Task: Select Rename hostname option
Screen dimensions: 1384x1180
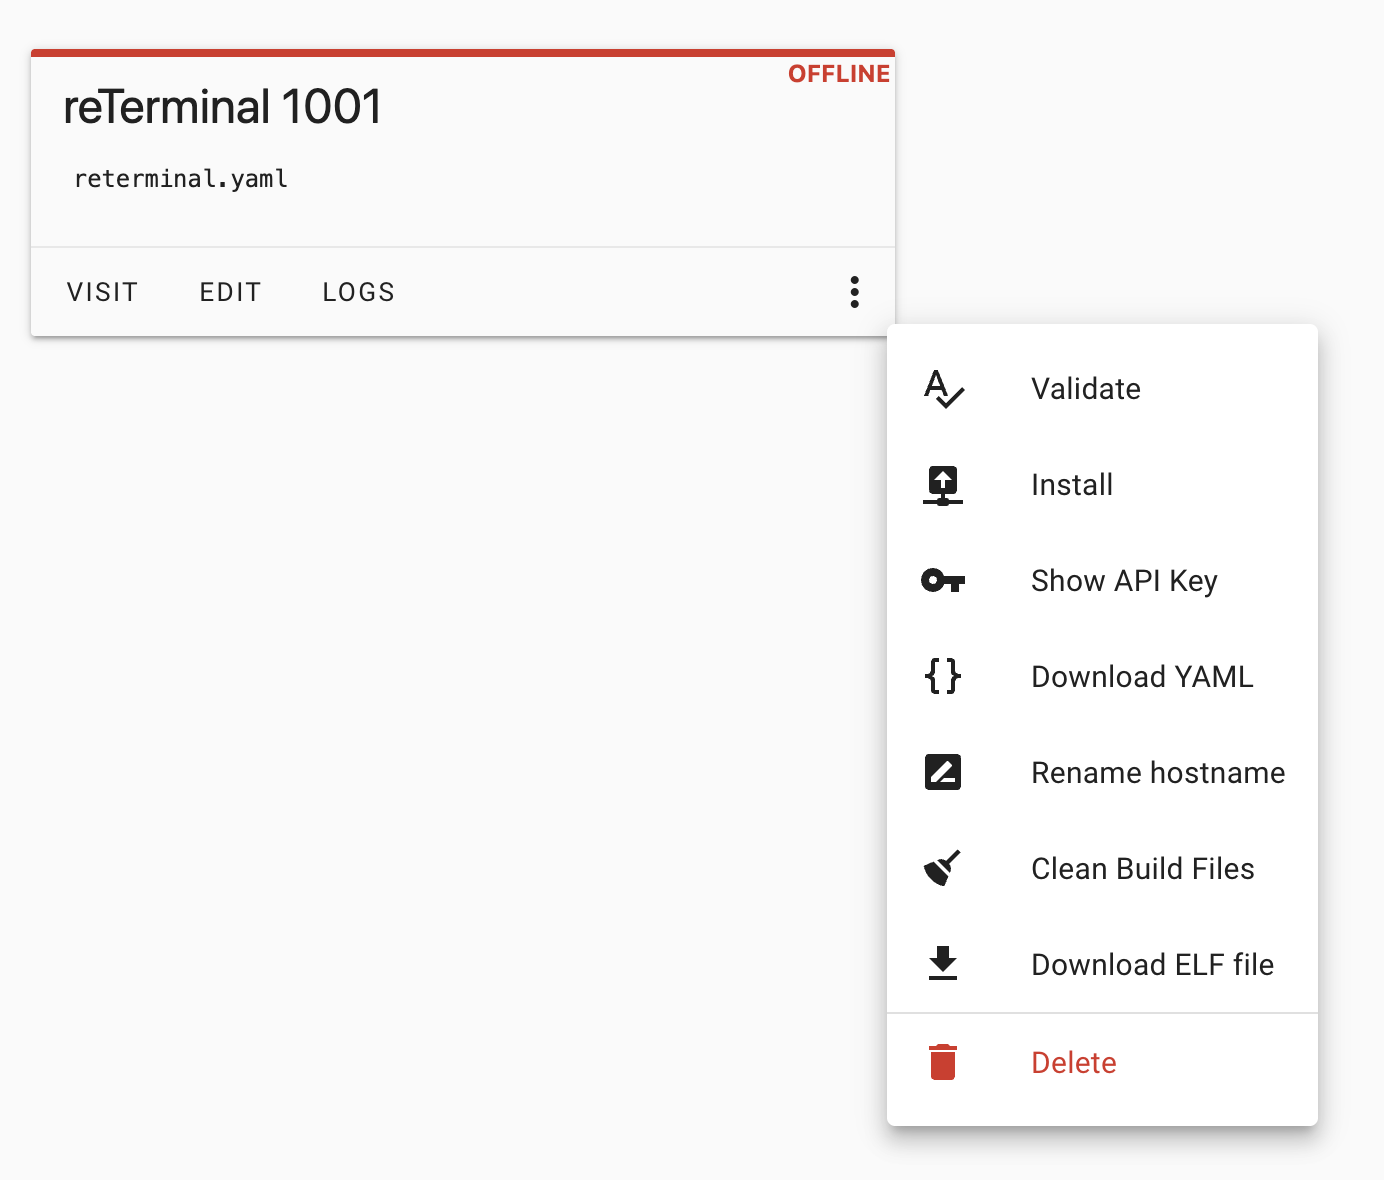Action: (1157, 773)
